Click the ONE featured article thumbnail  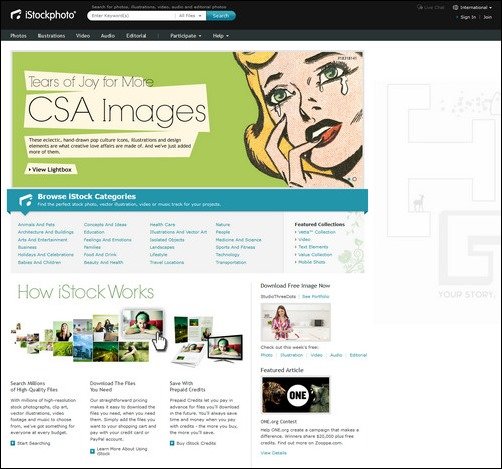click(296, 395)
